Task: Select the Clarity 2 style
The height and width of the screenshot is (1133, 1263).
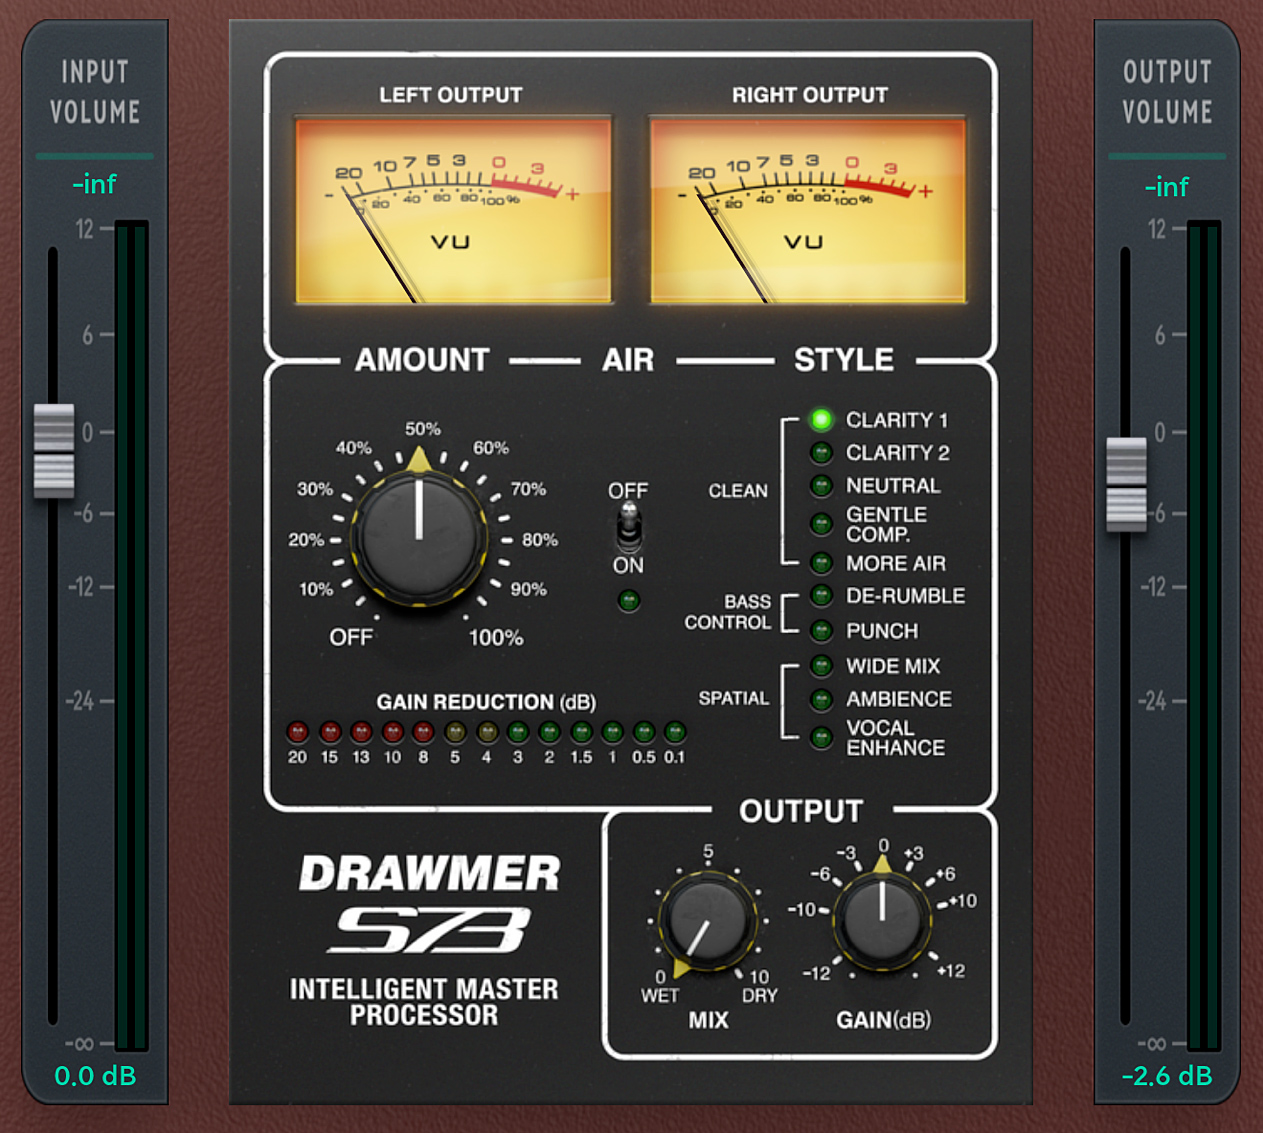Action: coord(821,453)
